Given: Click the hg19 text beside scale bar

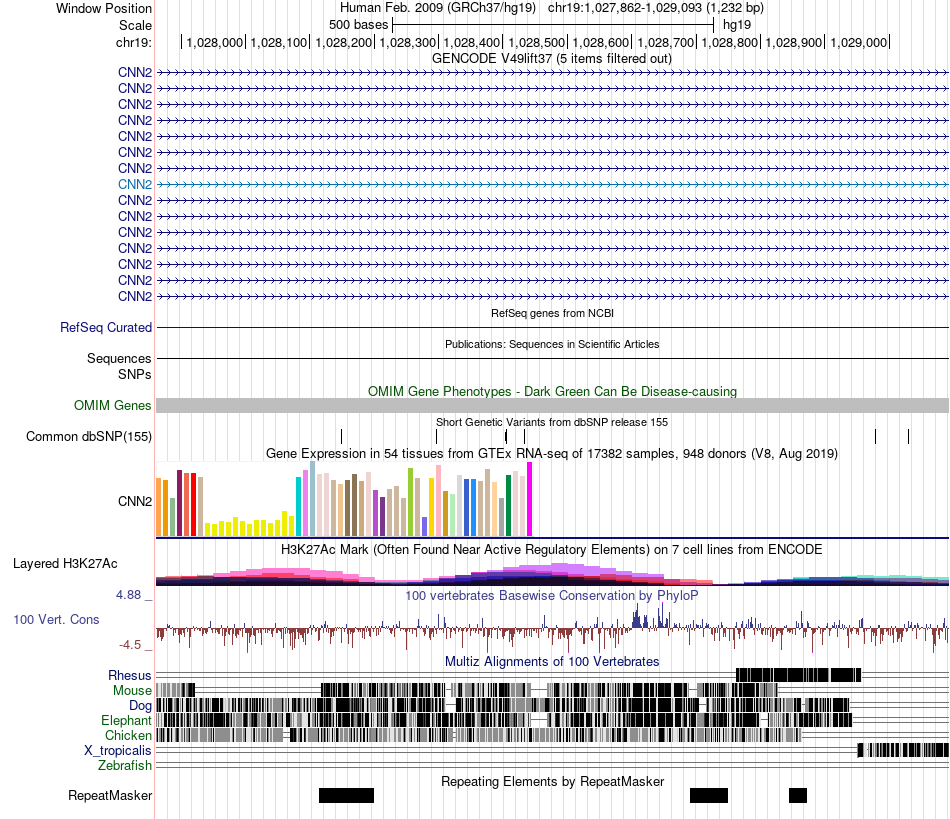Looking at the screenshot, I should pyautogui.click(x=737, y=25).
